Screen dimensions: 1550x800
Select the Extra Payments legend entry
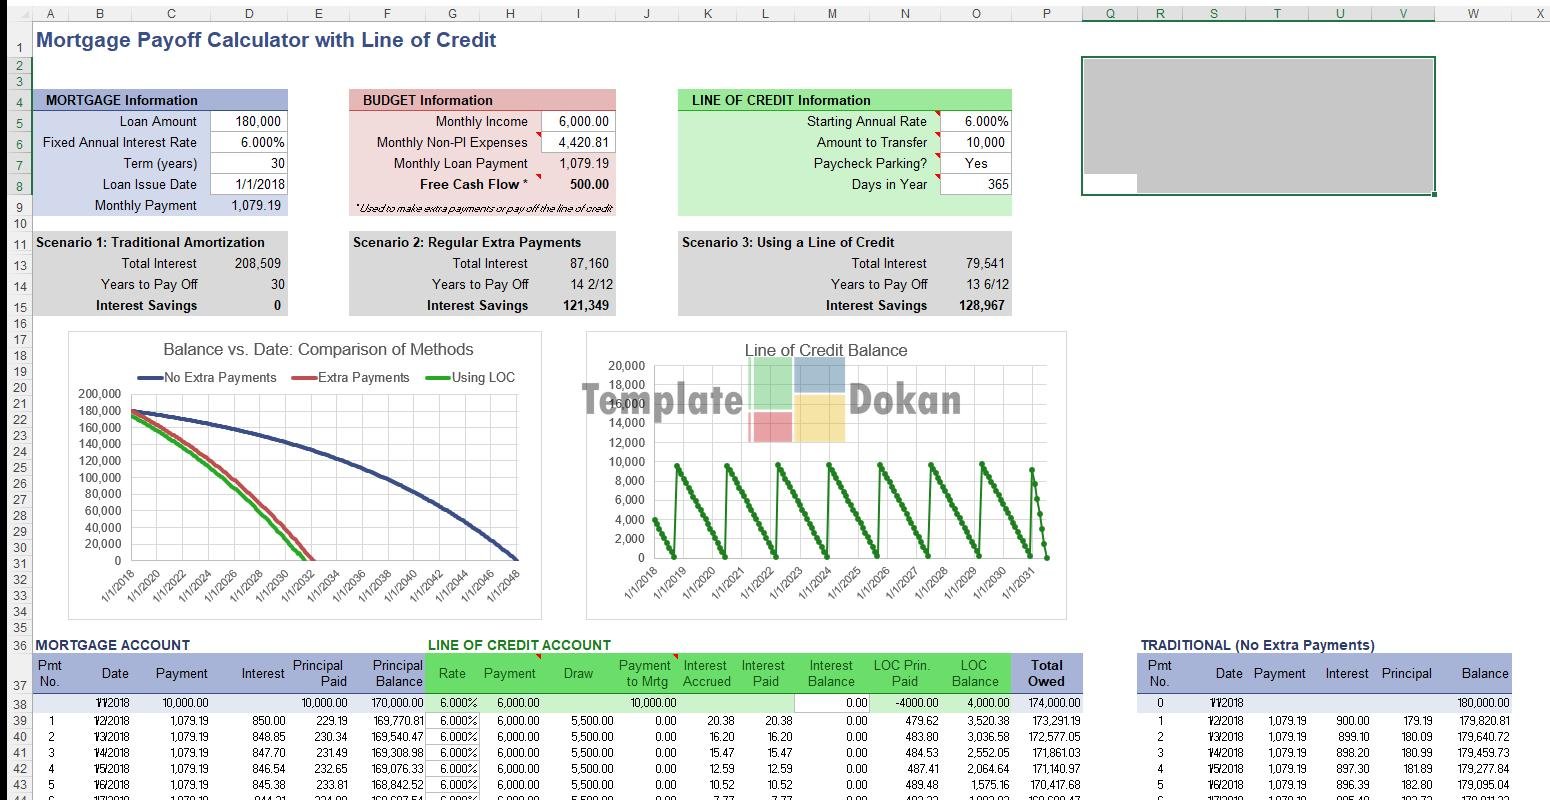point(351,377)
